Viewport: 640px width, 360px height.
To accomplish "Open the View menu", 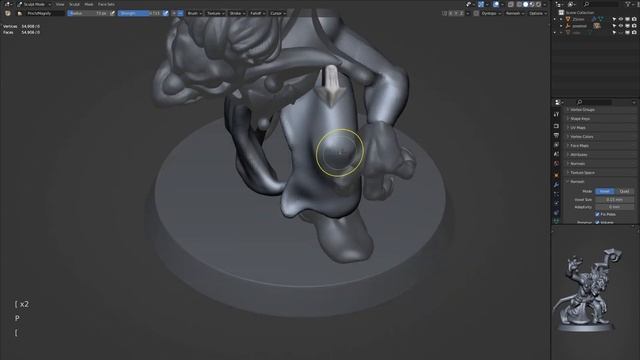I will 60,4.
